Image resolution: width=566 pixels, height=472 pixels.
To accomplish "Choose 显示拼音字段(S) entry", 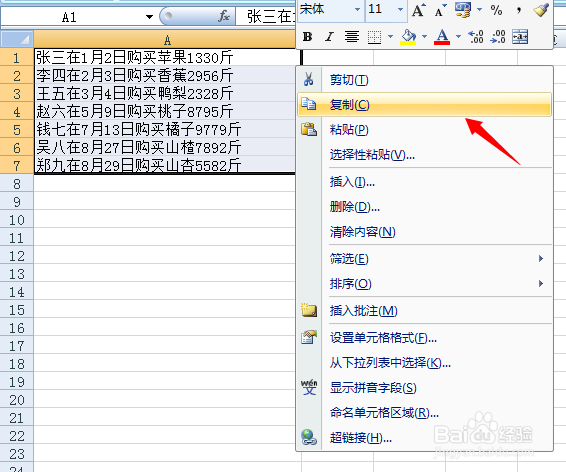I will (x=424, y=388).
